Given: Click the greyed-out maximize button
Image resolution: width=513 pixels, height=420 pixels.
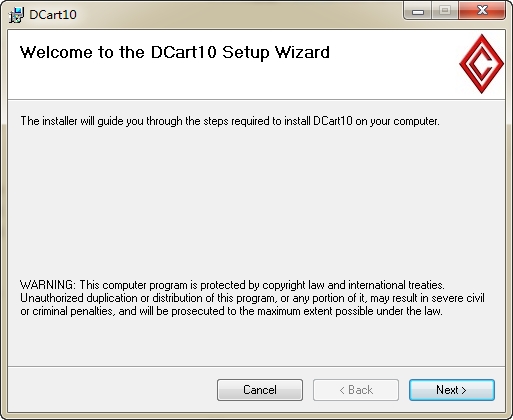Looking at the screenshot, I should 445,11.
